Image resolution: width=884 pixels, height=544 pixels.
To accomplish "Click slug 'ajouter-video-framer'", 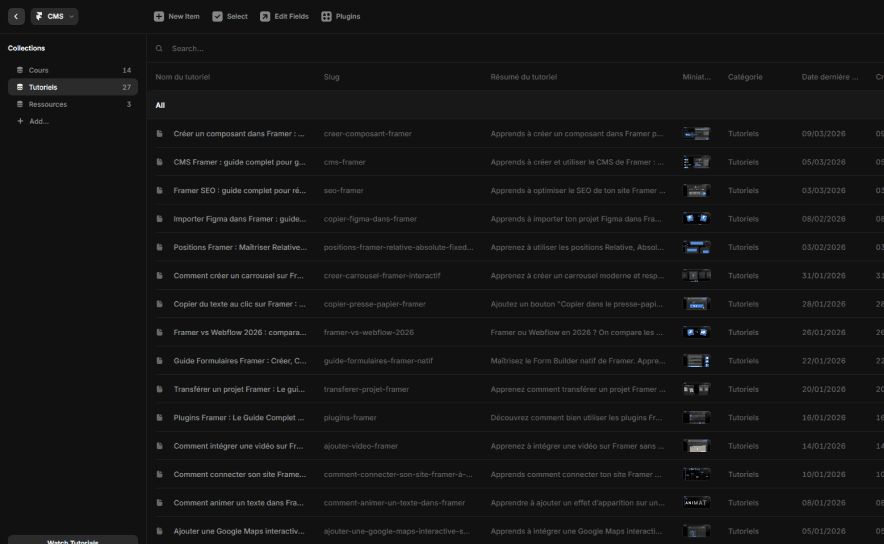I will [x=361, y=446].
